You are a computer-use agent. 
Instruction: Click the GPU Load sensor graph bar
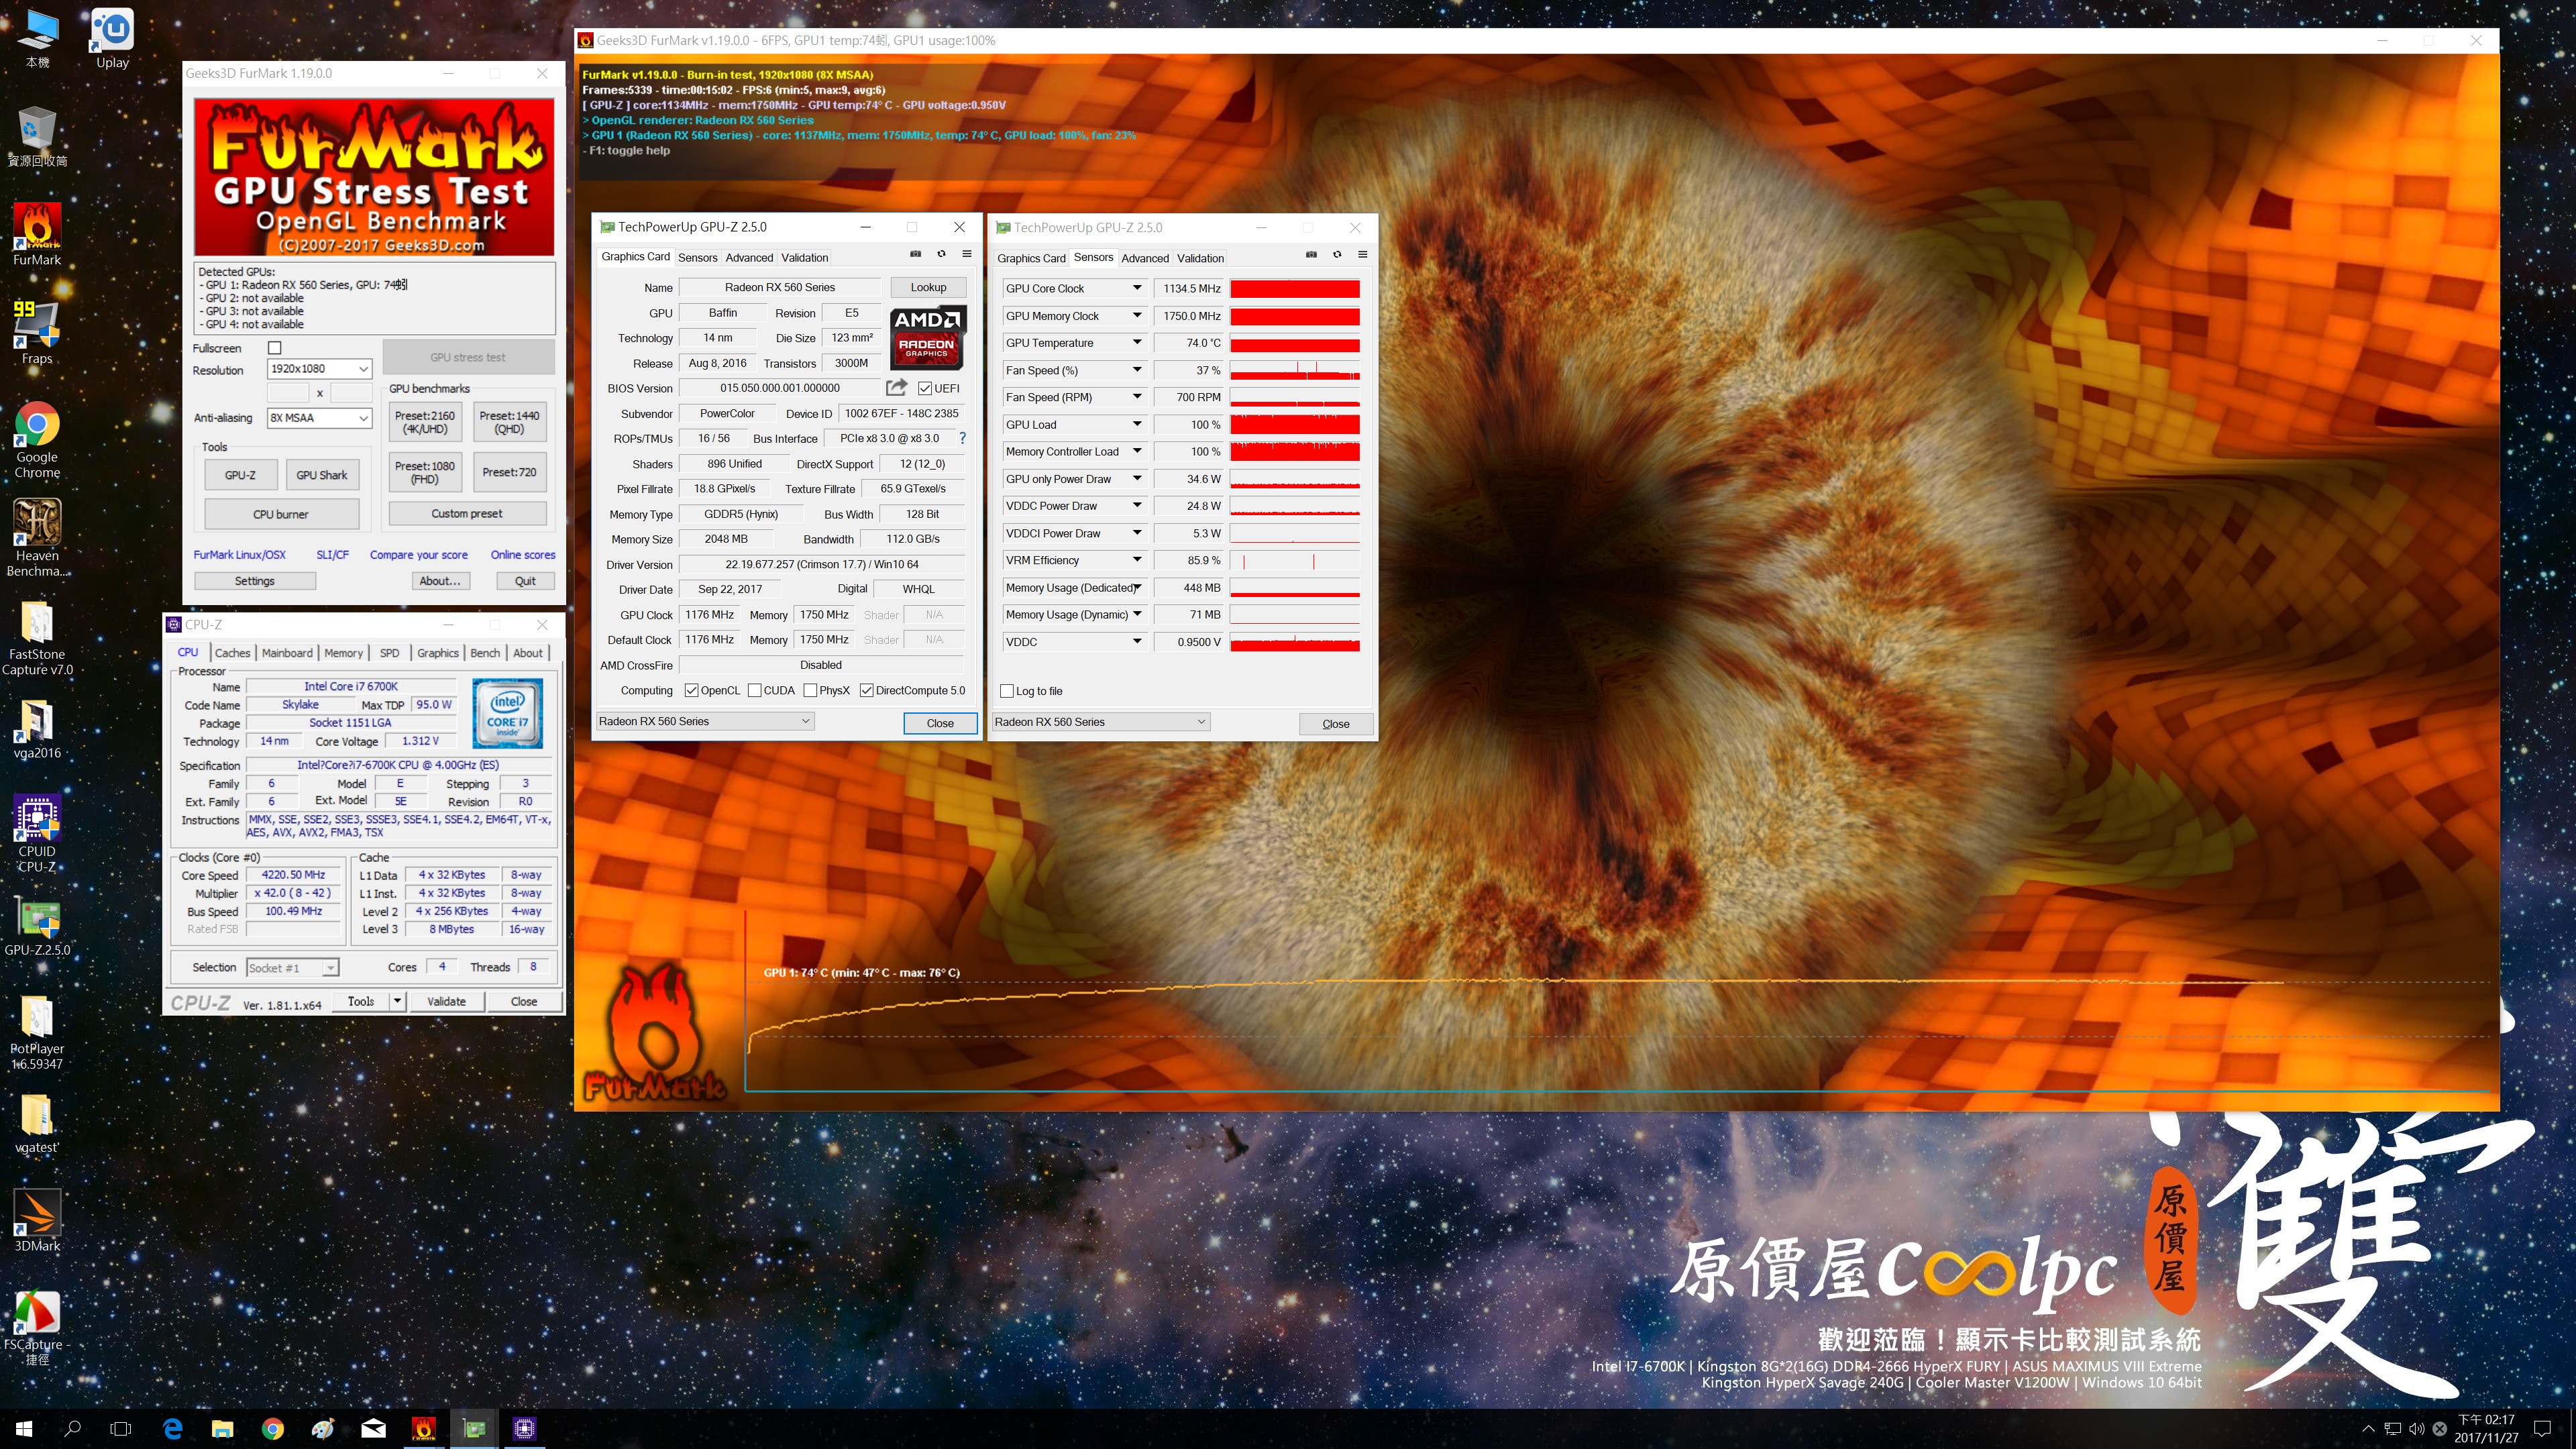[1295, 424]
